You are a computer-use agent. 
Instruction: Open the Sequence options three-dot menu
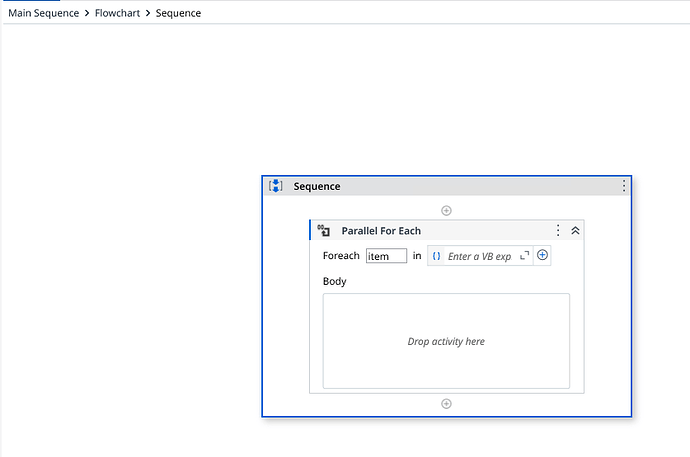pyautogui.click(x=624, y=186)
